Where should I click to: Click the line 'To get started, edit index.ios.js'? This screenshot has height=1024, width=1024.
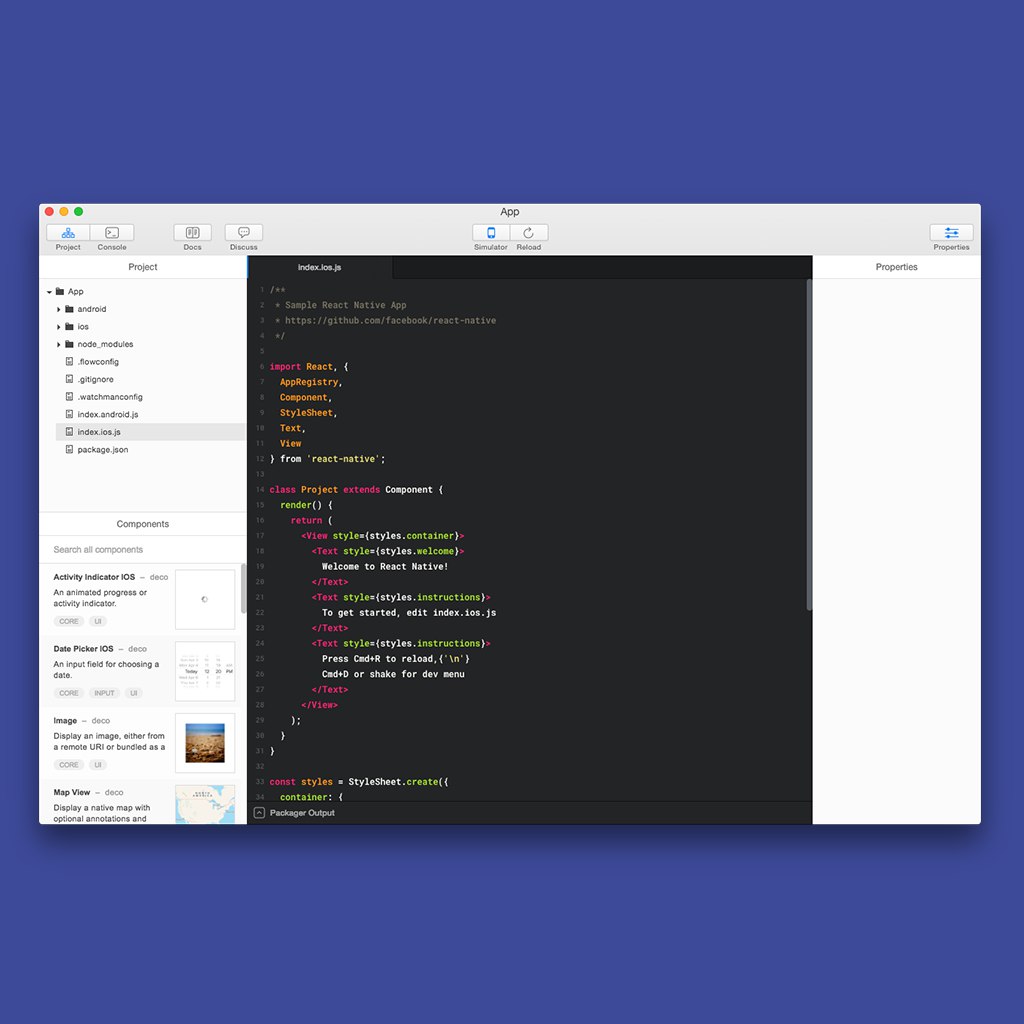409,613
